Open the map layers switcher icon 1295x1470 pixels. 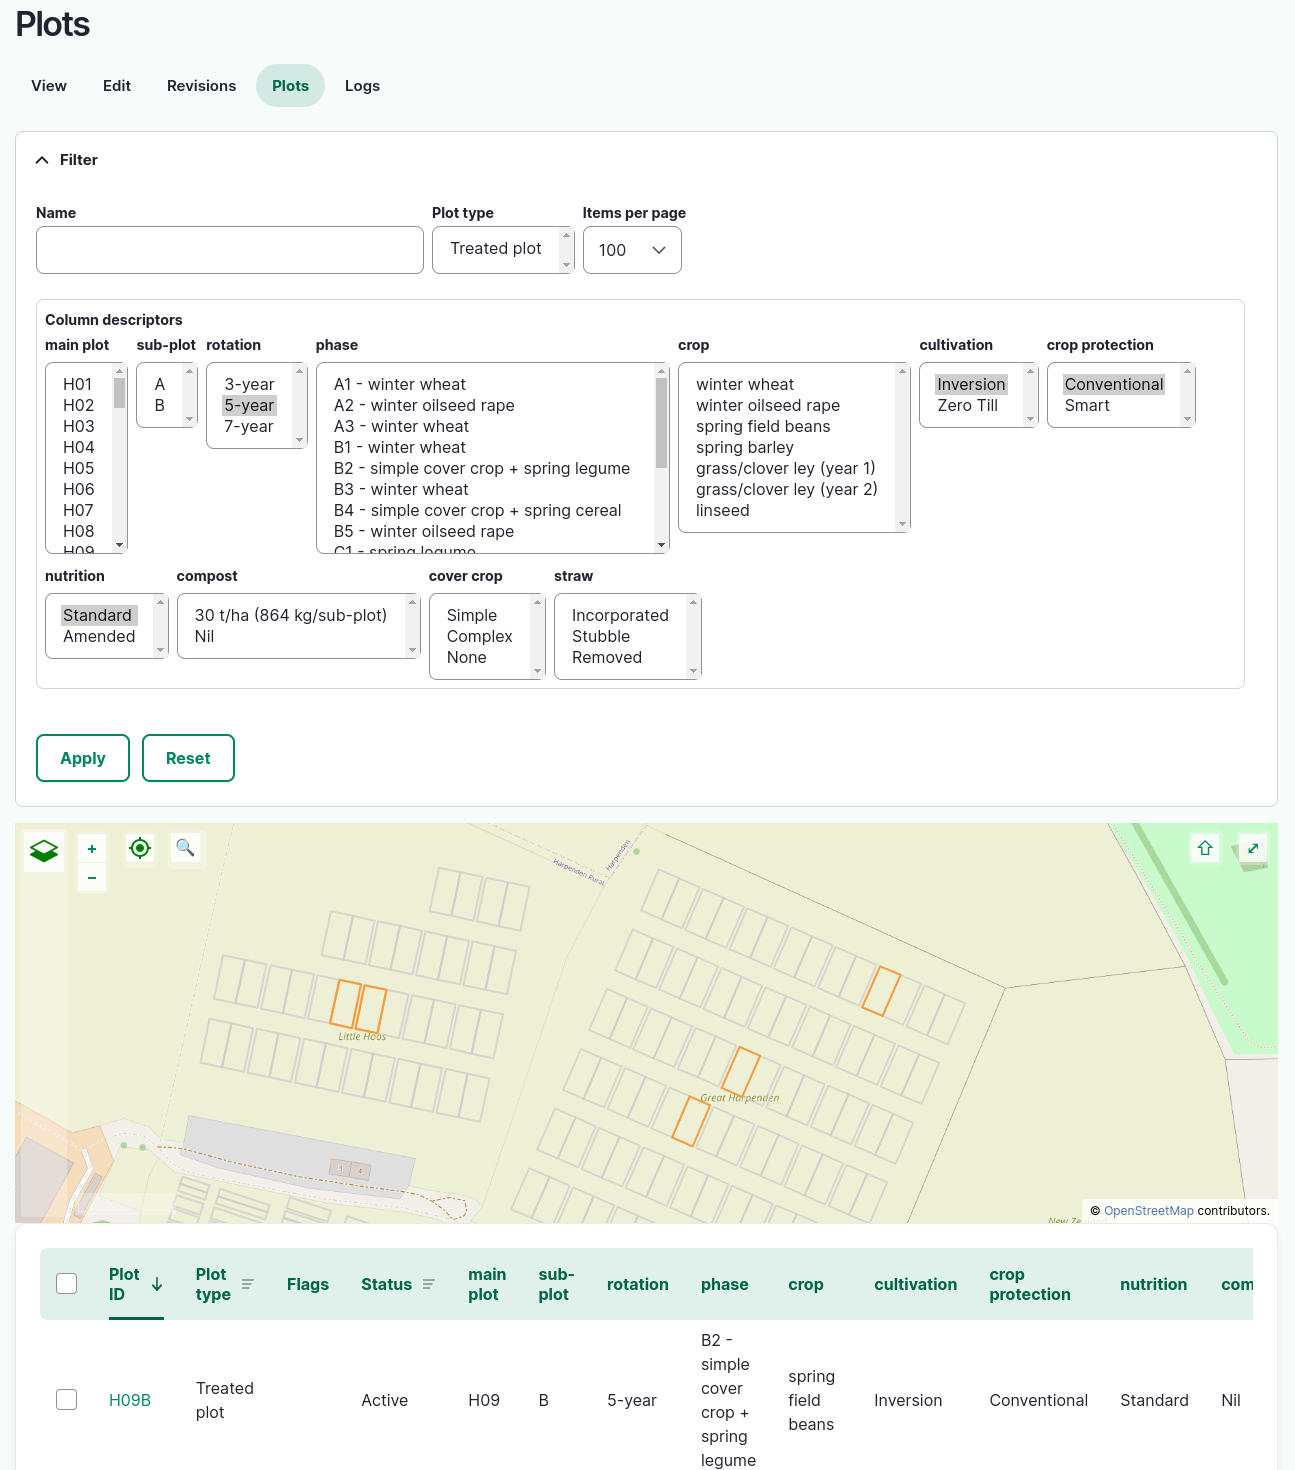(43, 849)
